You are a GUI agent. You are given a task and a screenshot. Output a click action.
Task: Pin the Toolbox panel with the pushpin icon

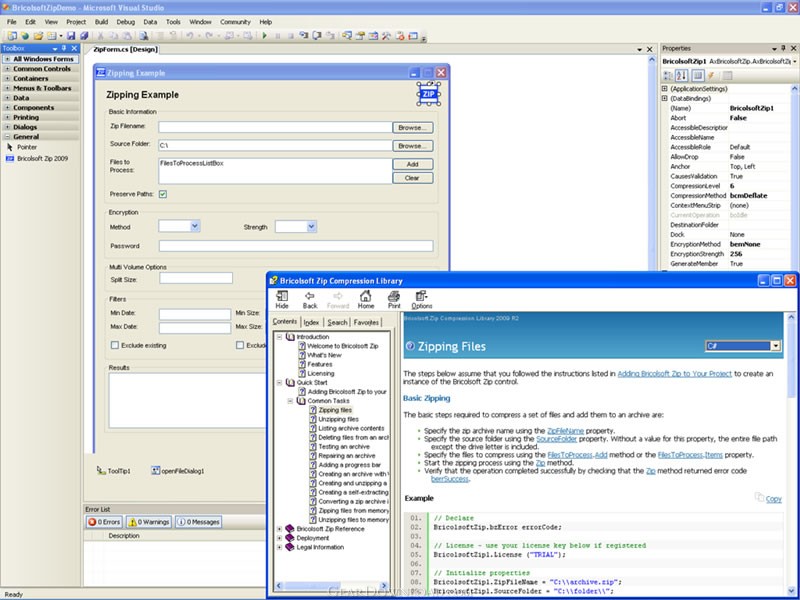[64, 48]
